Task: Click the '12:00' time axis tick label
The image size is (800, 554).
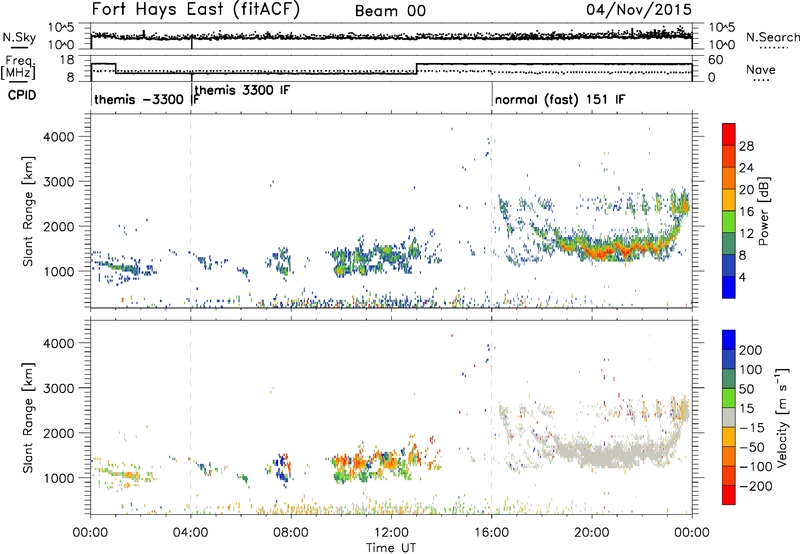Action: (391, 533)
